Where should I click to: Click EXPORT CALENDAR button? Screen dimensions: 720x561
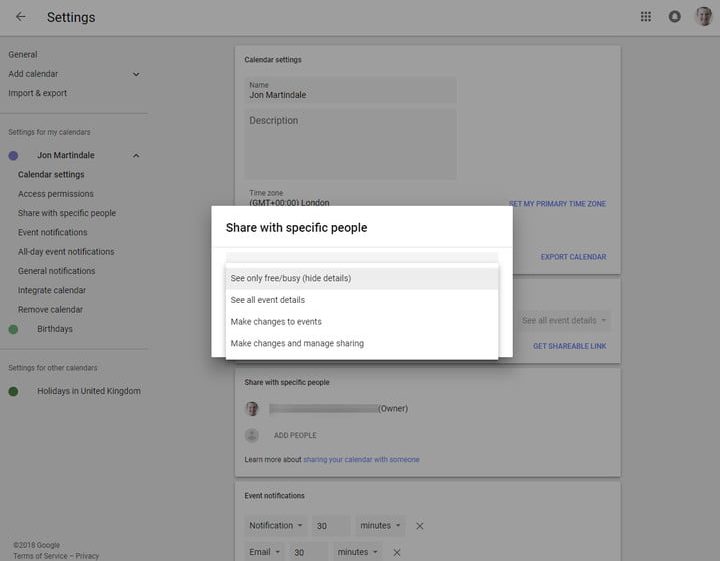tap(574, 257)
